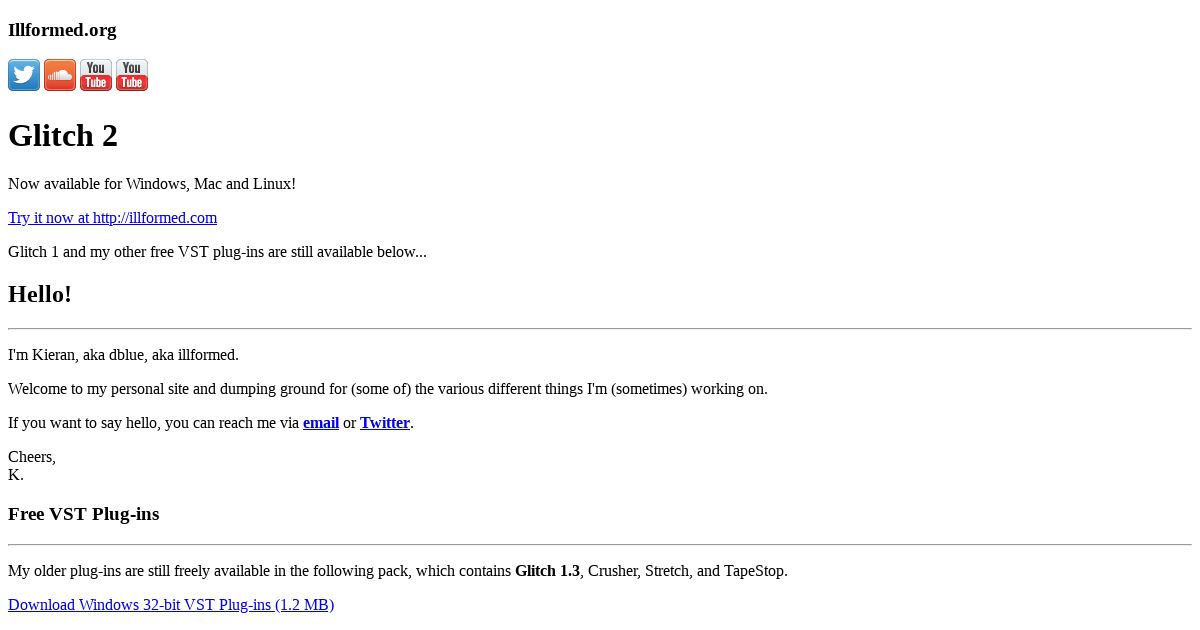Click the 'Welcome to my personal site' paragraph
Image resolution: width=1200 pixels, height=630 pixels.
click(x=388, y=389)
